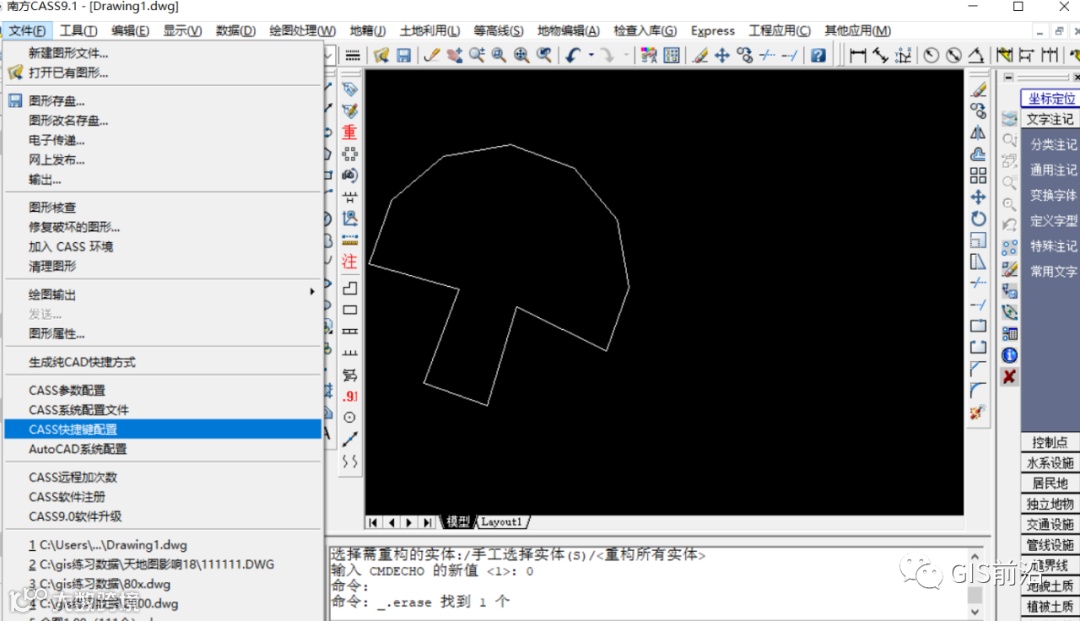Screen dimensions: 1080x621
Task: Click the red 重 icon in left toolbar
Action: point(350,132)
